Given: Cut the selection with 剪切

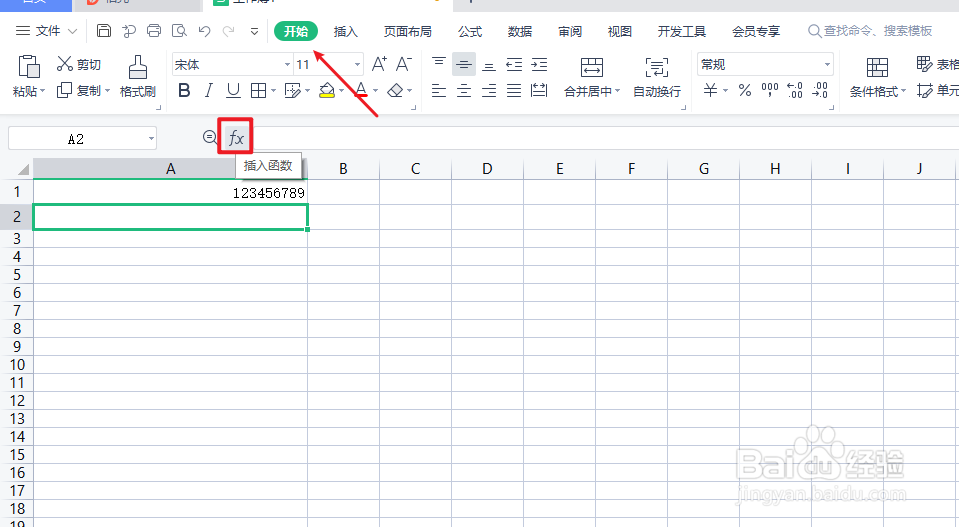Looking at the screenshot, I should coord(79,64).
